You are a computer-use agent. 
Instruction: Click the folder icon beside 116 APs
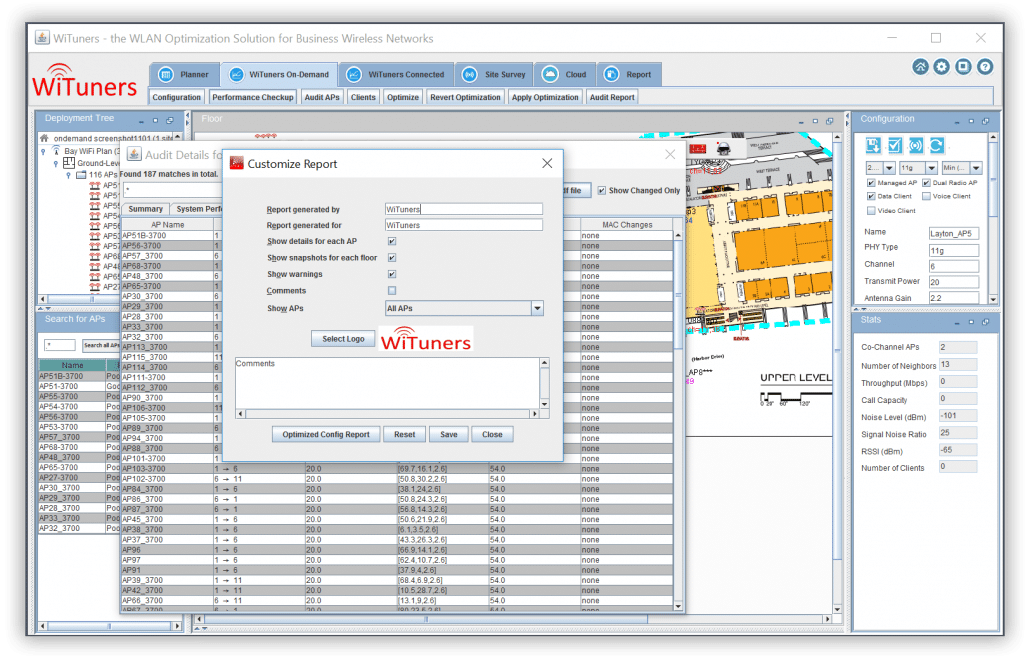(x=81, y=175)
